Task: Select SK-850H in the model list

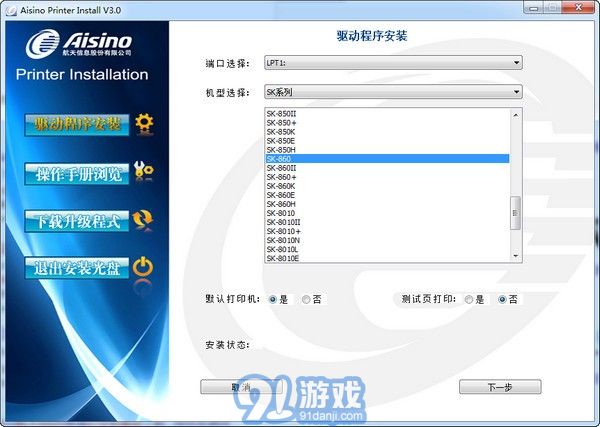Action: [x=387, y=150]
